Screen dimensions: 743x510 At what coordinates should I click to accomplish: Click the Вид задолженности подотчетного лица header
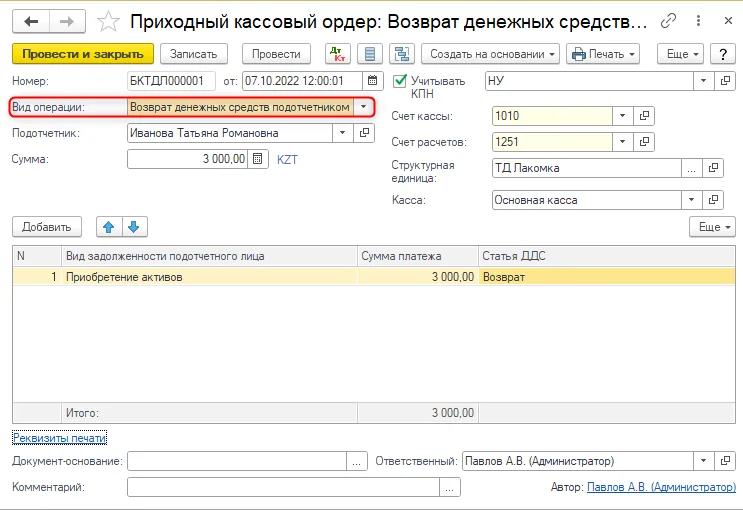coord(209,256)
